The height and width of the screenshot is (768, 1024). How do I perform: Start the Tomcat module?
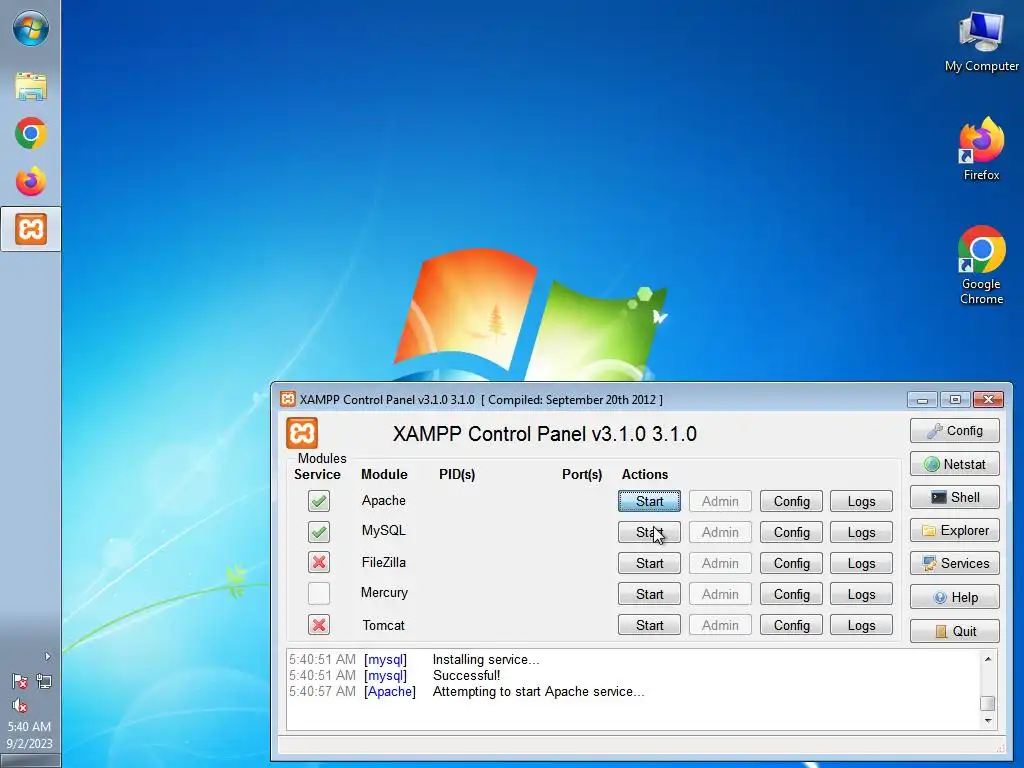(649, 625)
